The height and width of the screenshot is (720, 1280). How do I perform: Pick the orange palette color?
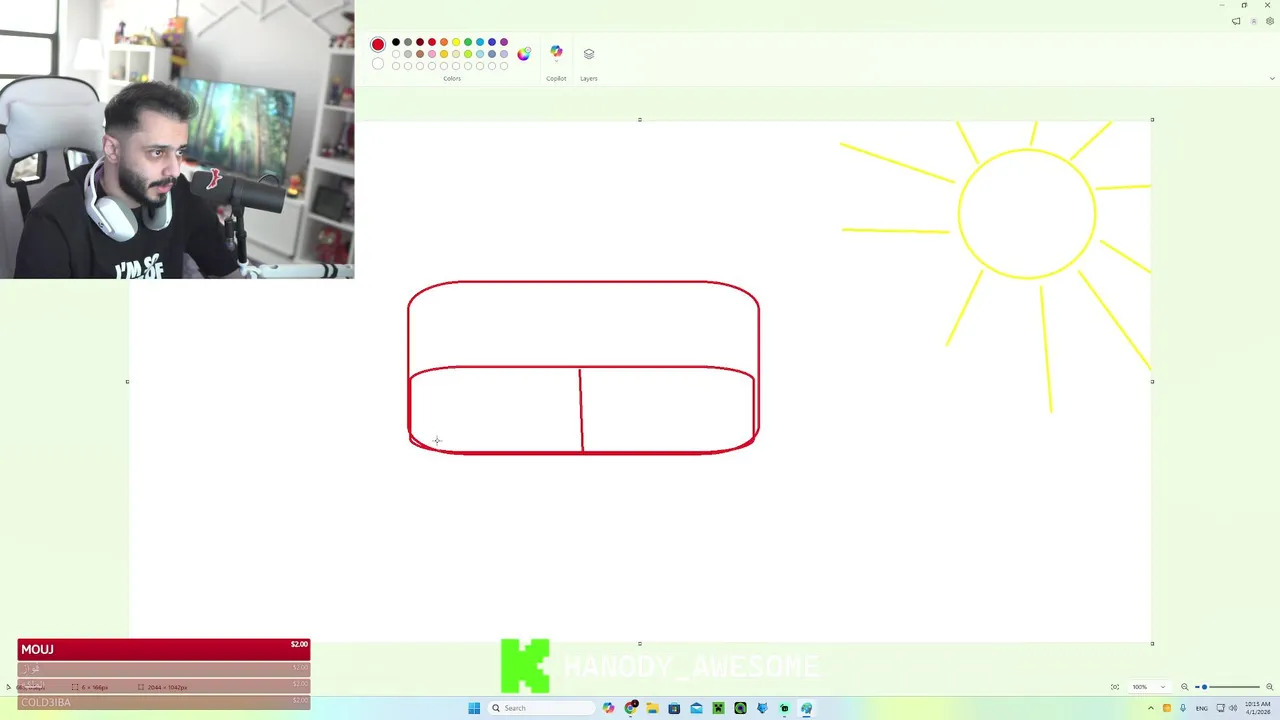[x=444, y=42]
